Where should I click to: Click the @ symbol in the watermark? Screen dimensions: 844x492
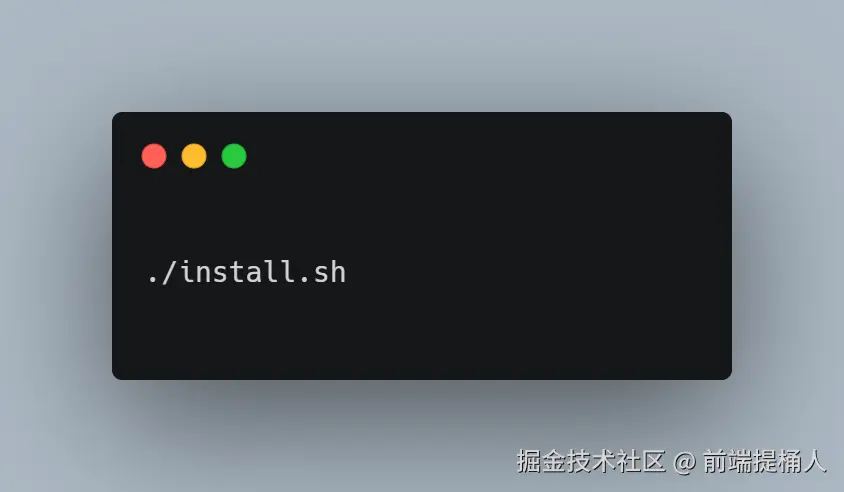click(x=684, y=462)
